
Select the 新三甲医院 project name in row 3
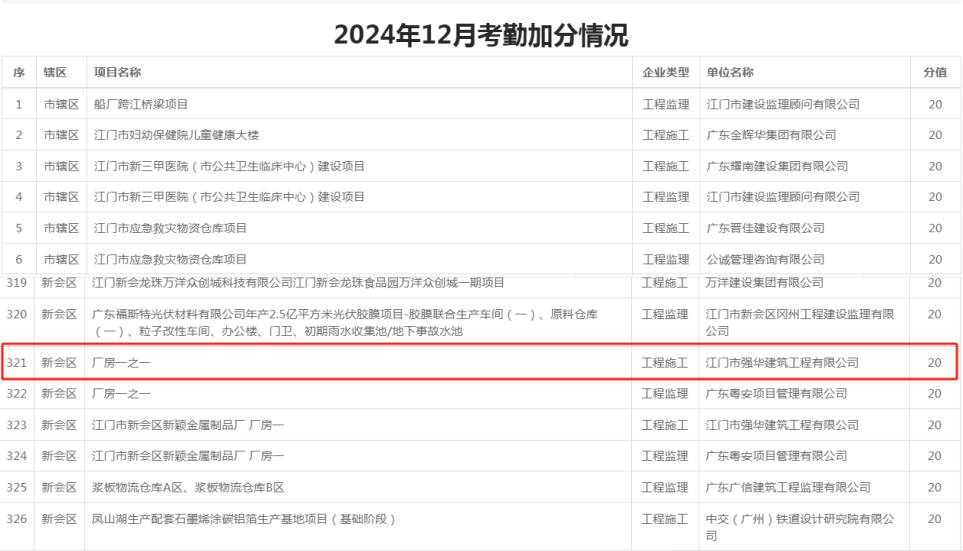pyautogui.click(x=229, y=166)
